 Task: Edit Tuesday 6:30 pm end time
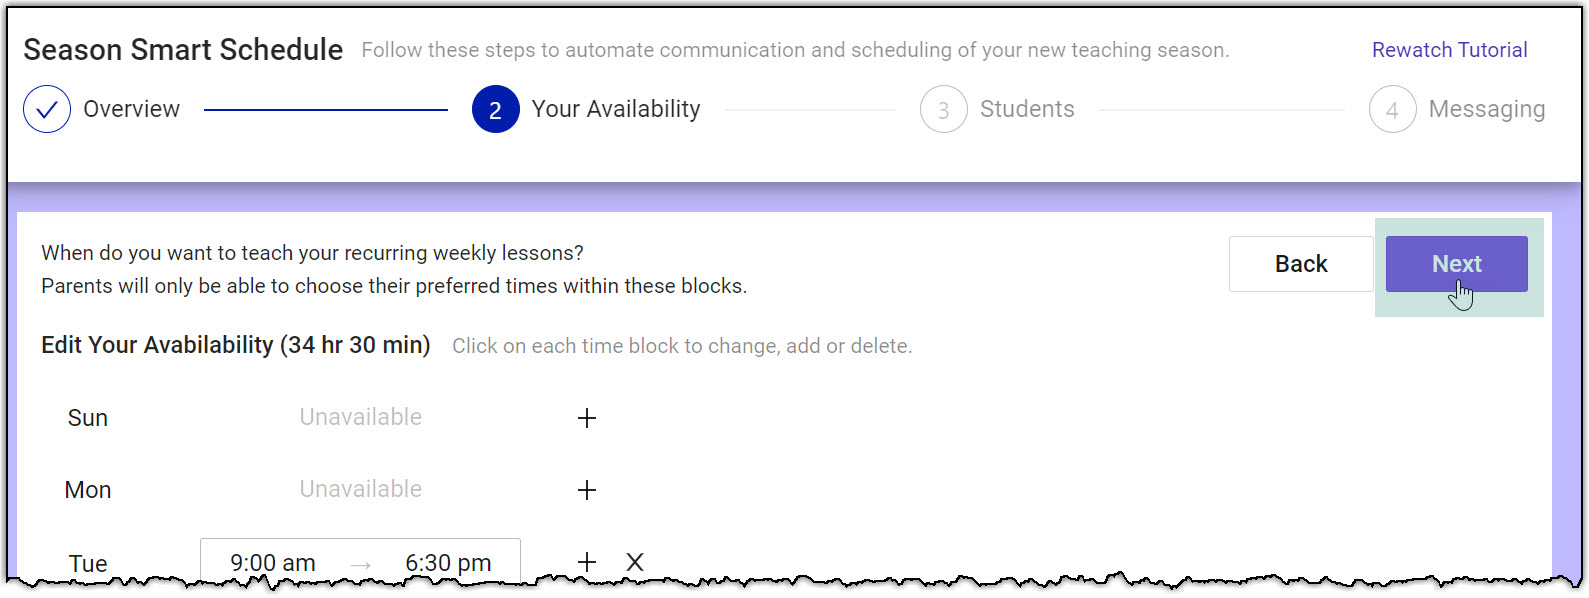tap(448, 563)
